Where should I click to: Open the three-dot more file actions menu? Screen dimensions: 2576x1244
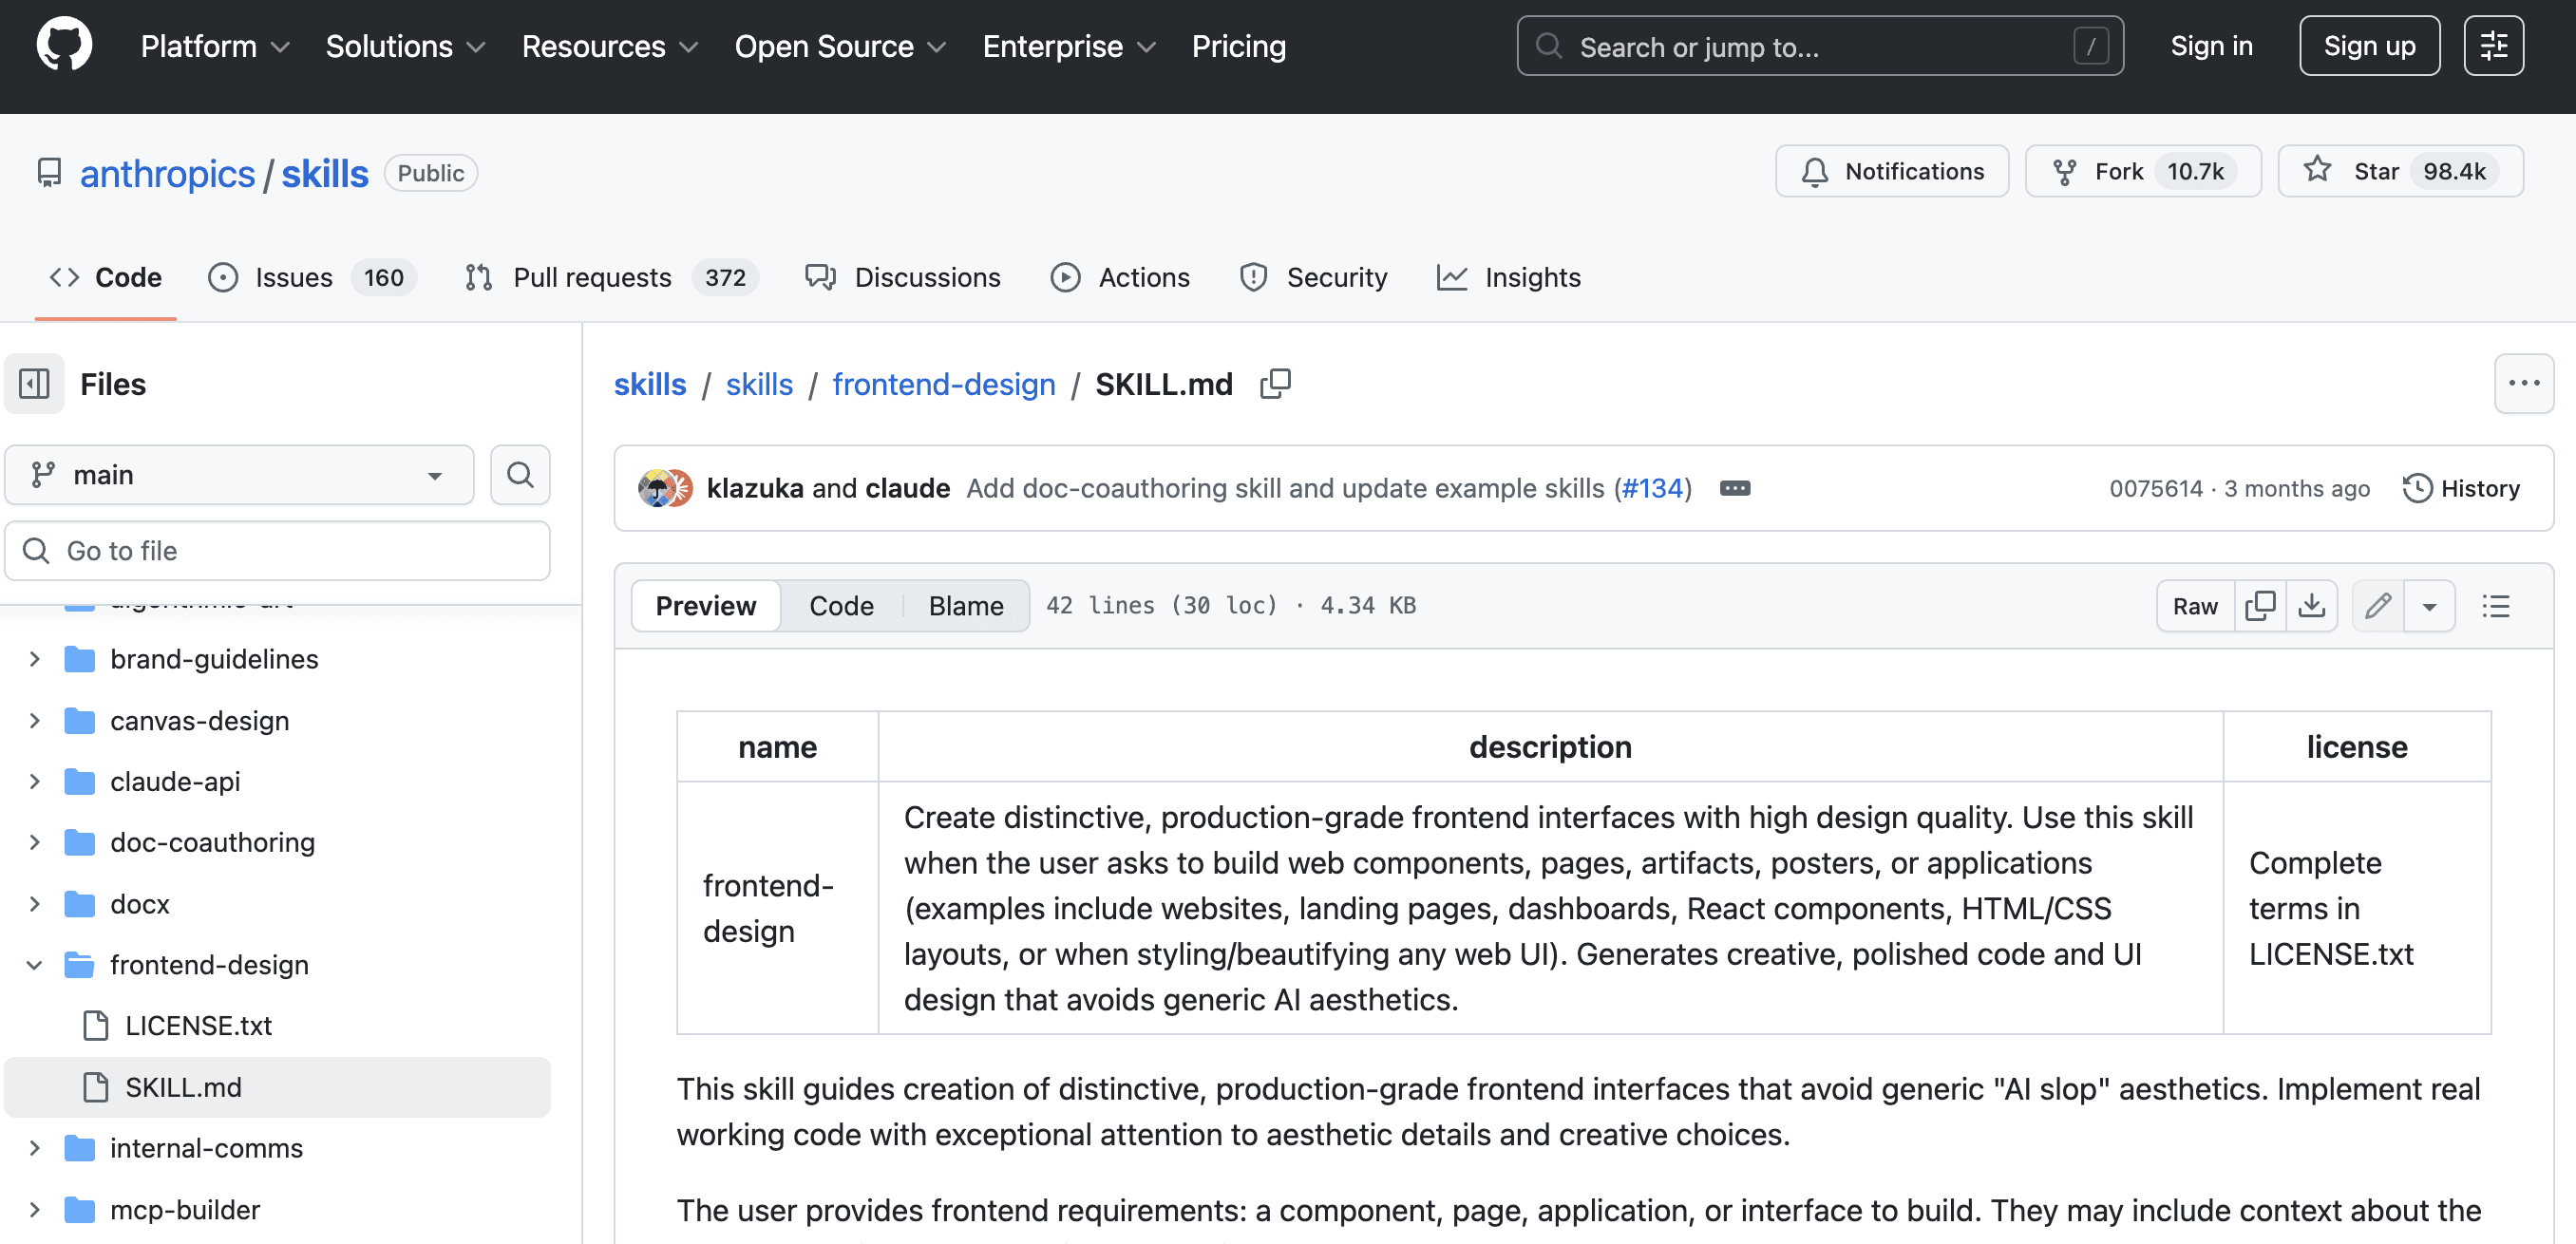pyautogui.click(x=2523, y=384)
